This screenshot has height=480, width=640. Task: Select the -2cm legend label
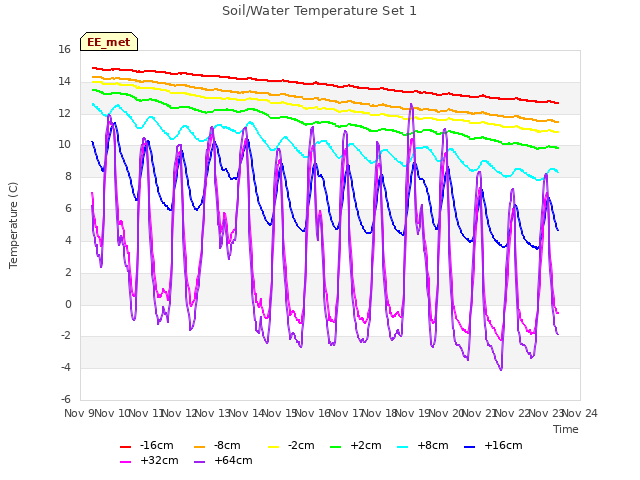(301, 445)
